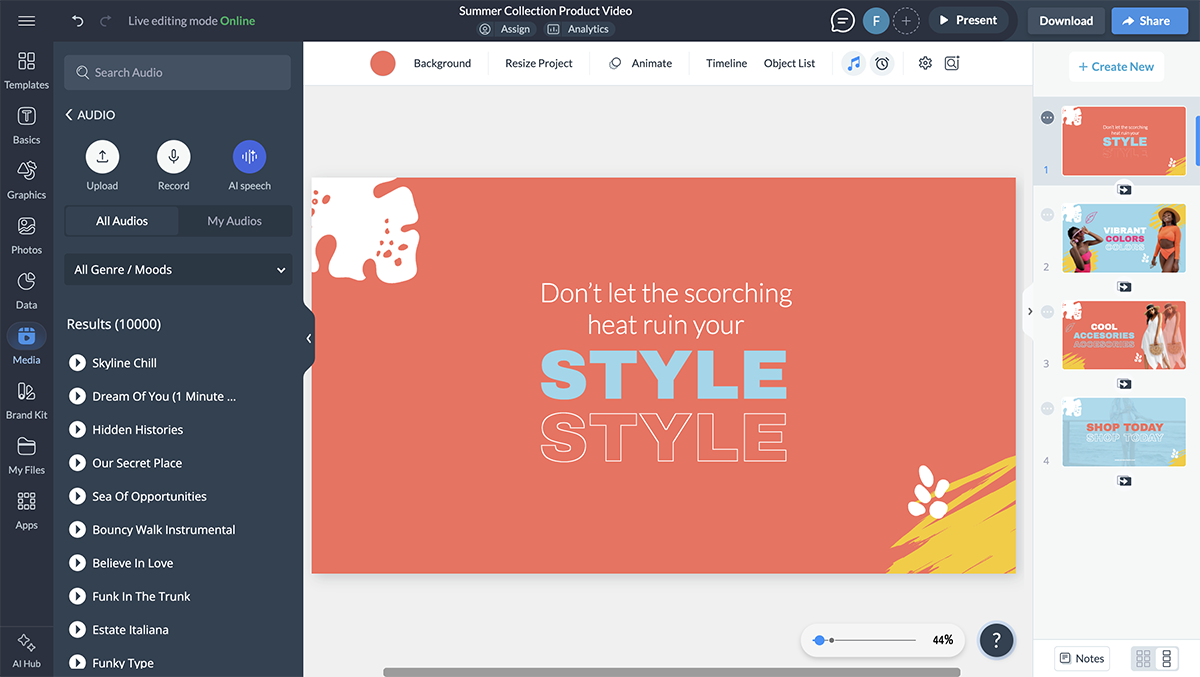
Task: Open the Apps panel
Action: coord(27,510)
